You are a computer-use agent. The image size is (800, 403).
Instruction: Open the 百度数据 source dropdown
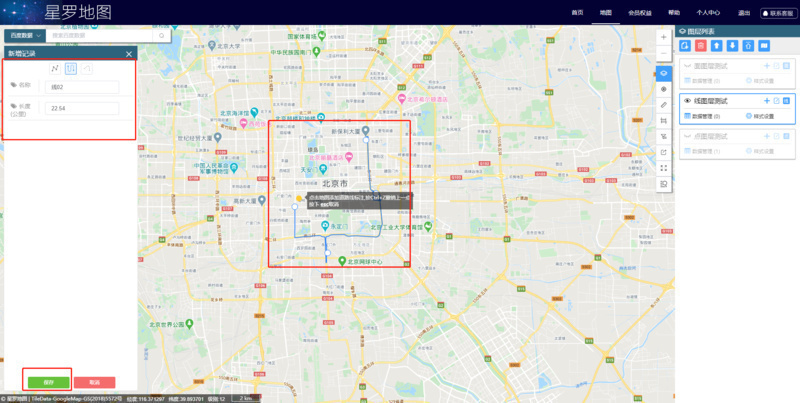click(x=25, y=36)
